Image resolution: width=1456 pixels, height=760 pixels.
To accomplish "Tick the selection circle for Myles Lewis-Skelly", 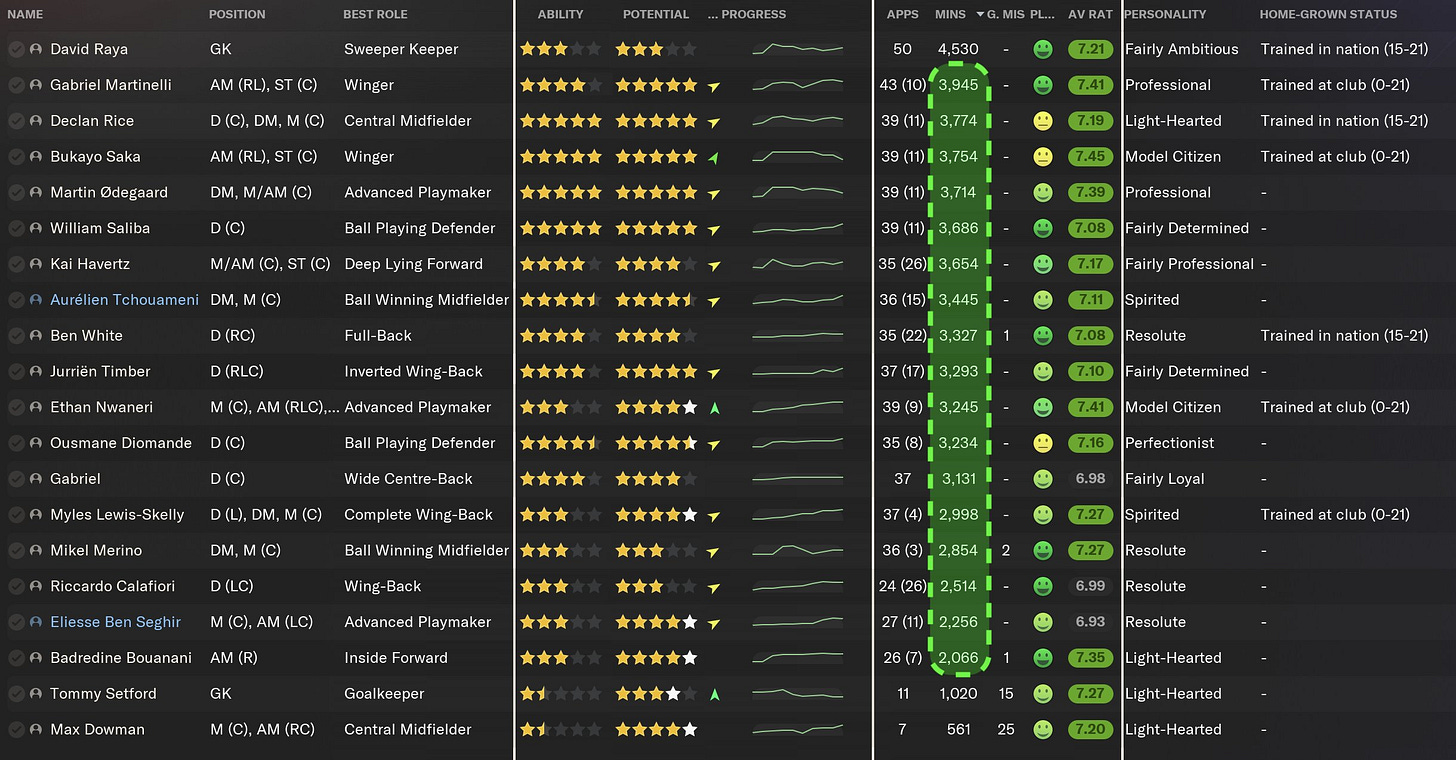I will [16, 515].
